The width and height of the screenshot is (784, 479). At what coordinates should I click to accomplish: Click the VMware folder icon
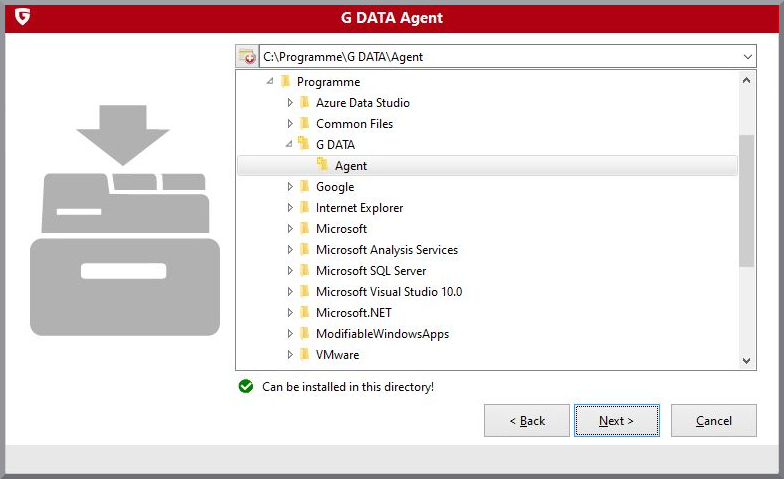304,354
